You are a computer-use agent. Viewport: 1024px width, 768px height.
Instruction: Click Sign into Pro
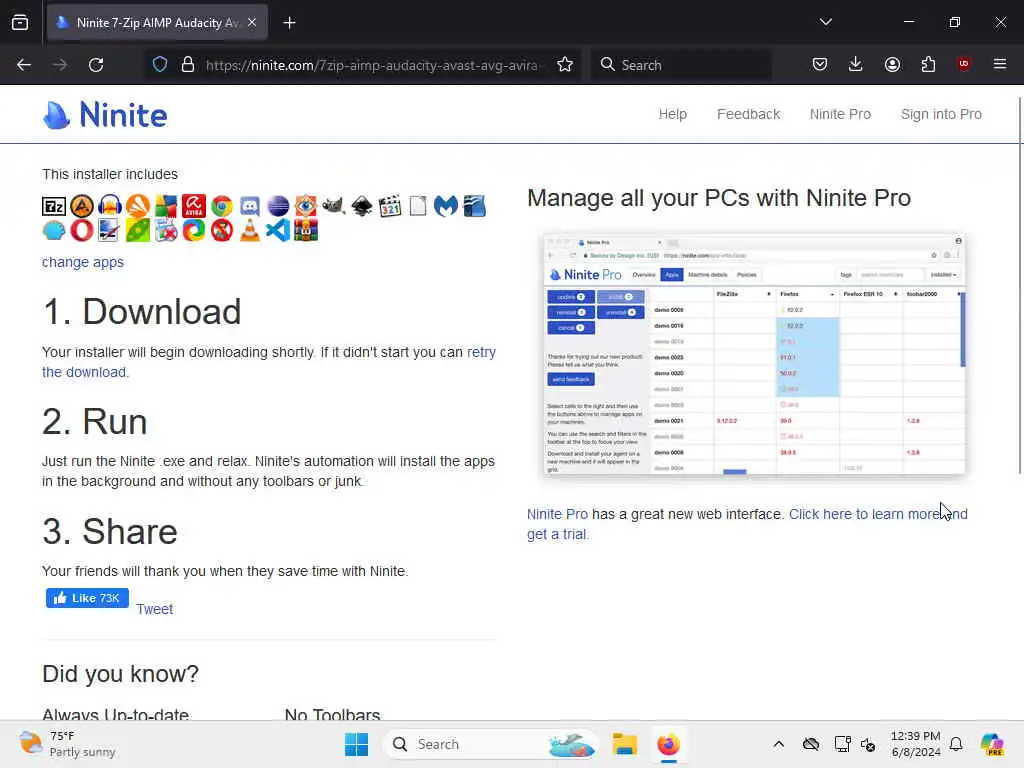point(941,114)
